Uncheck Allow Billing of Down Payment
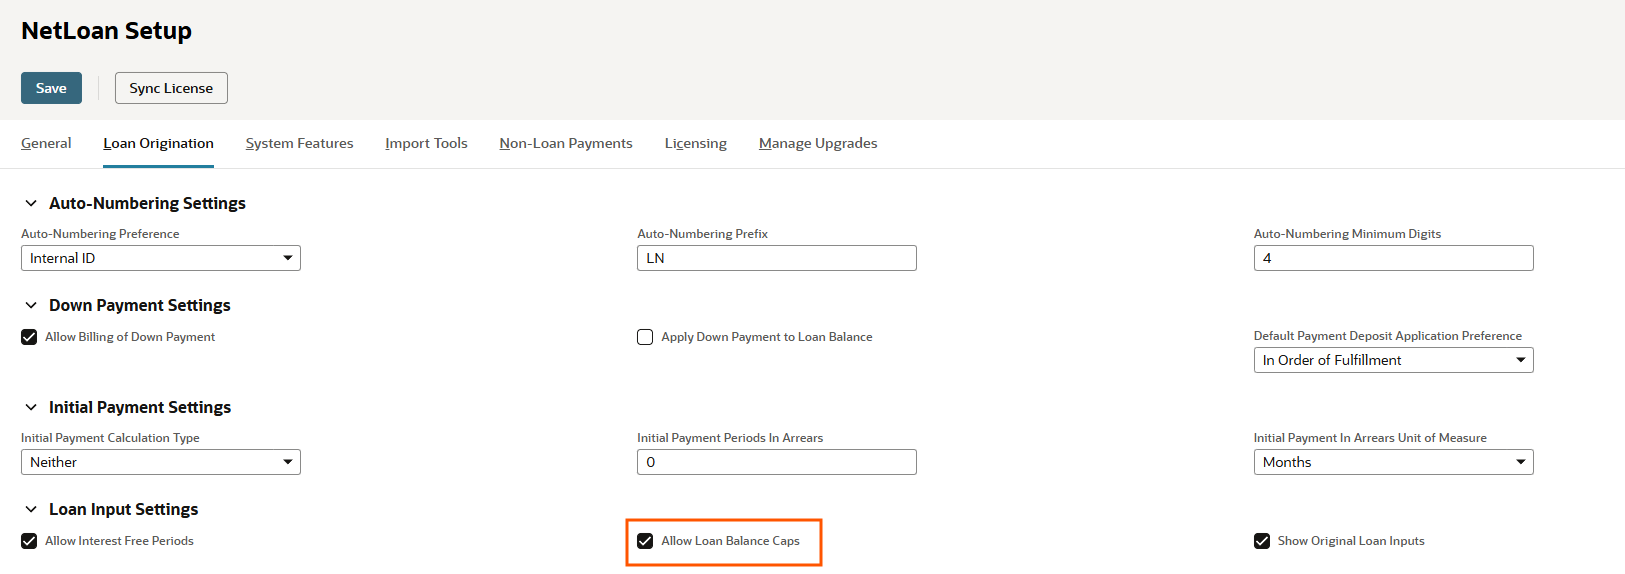The width and height of the screenshot is (1625, 574). pyautogui.click(x=29, y=337)
